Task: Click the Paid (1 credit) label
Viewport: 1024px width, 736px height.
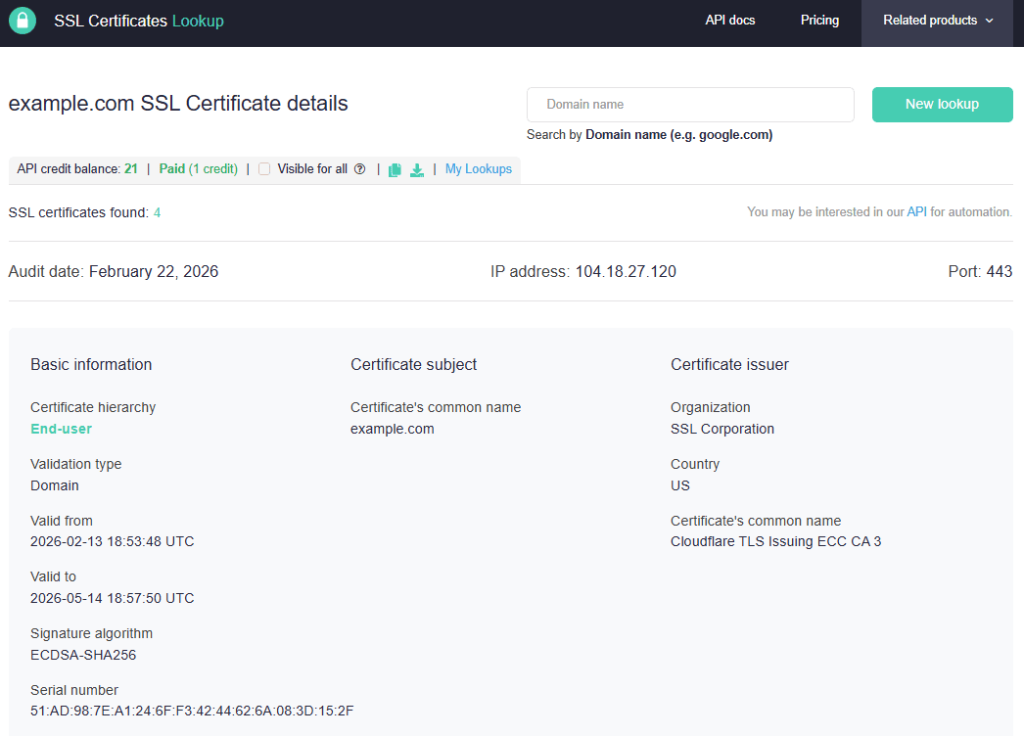Action: tap(197, 169)
